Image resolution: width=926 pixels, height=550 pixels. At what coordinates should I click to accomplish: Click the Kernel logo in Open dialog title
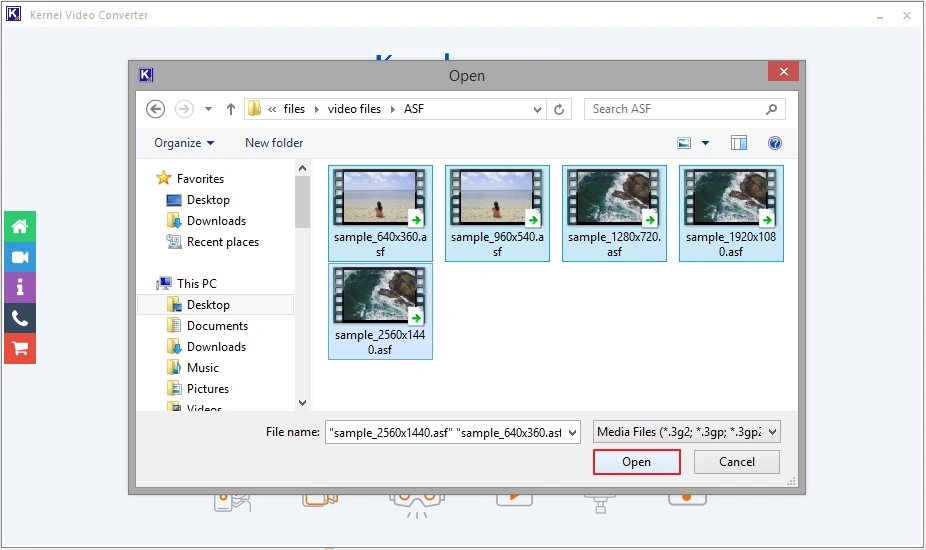(146, 75)
